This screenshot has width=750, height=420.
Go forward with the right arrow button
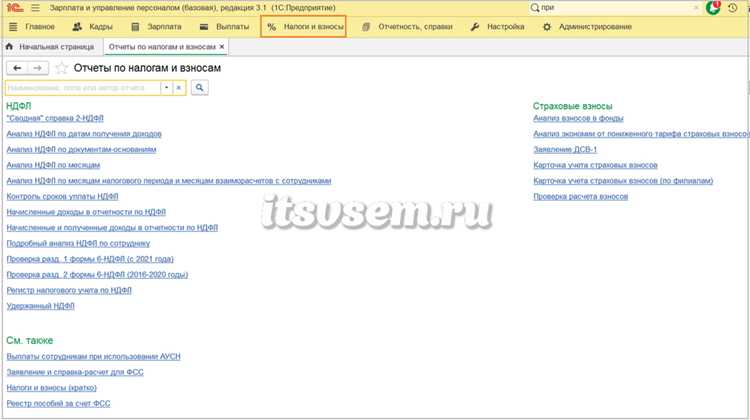pyautogui.click(x=38, y=68)
